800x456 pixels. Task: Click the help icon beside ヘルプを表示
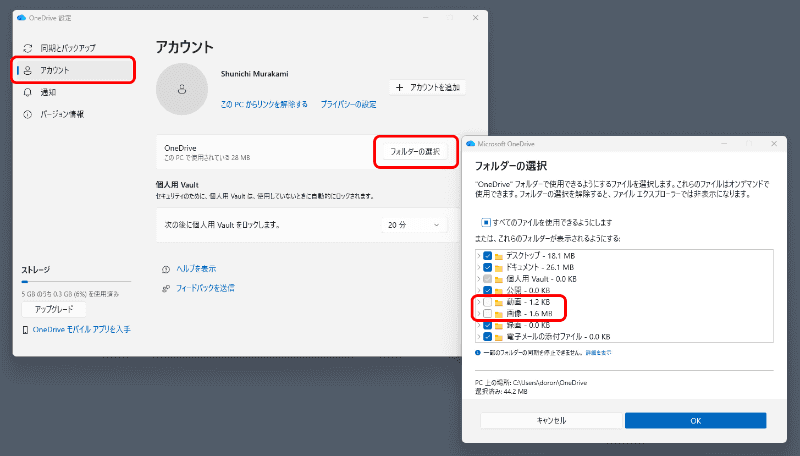166,269
